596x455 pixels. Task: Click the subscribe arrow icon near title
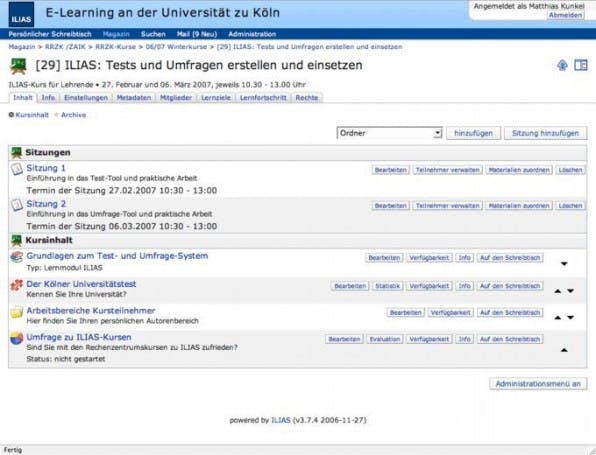coord(562,65)
